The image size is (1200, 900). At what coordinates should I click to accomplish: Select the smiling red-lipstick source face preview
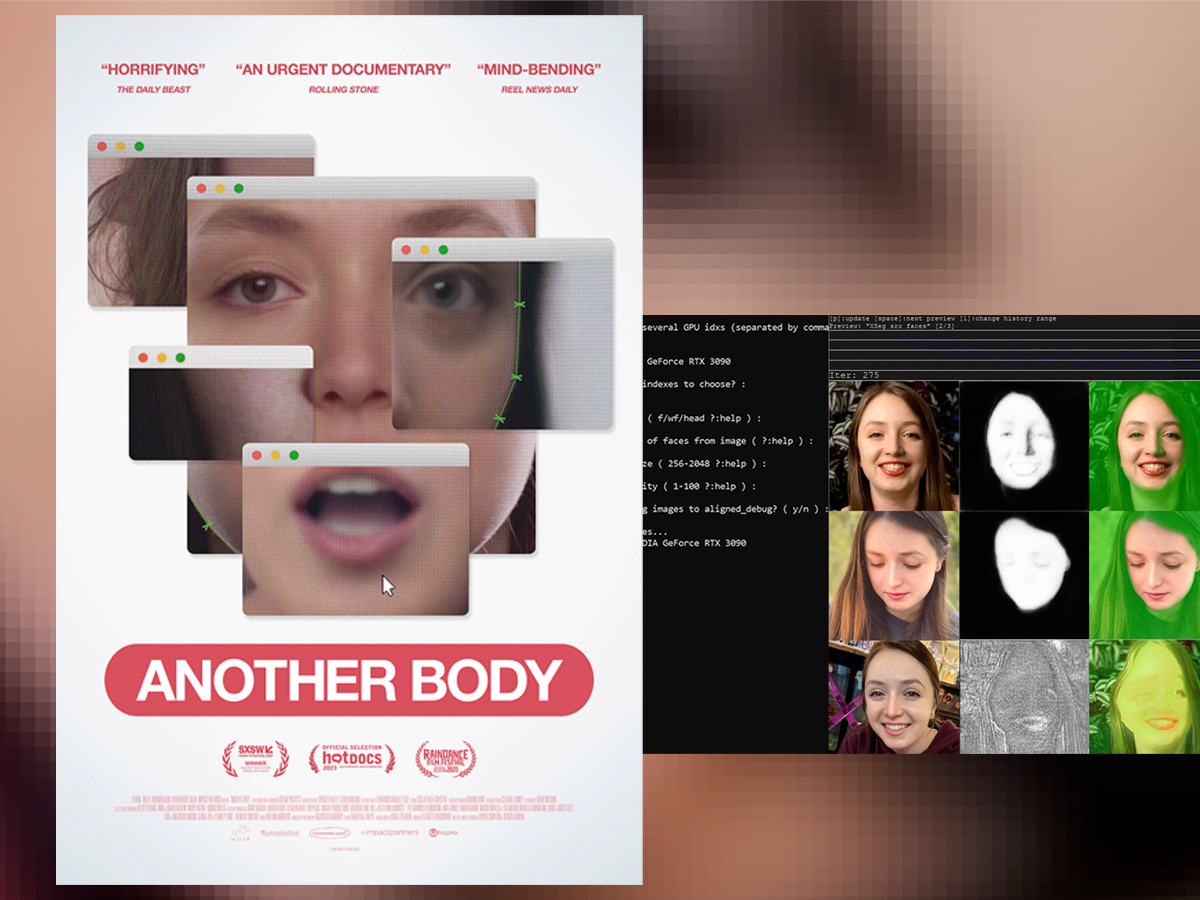(894, 446)
